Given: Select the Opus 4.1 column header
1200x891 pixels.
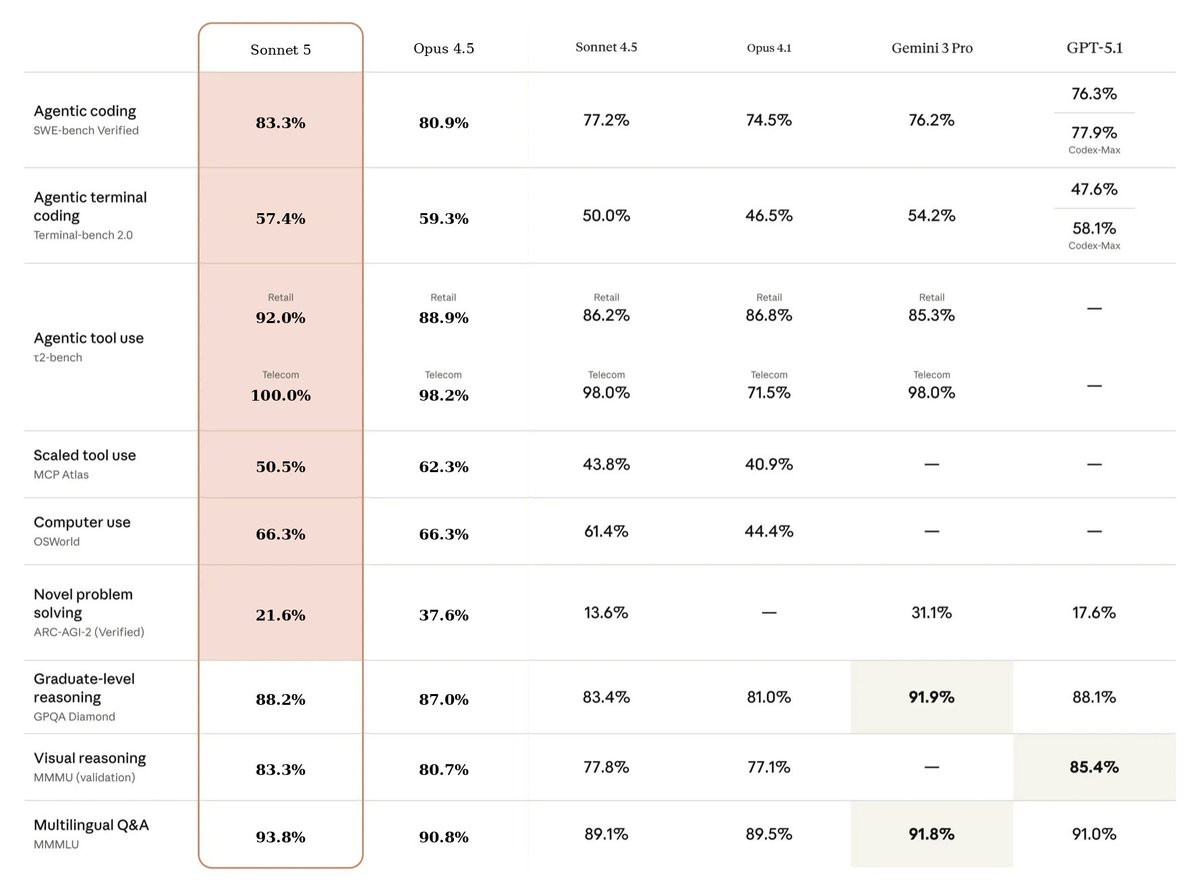Looking at the screenshot, I should (x=769, y=48).
